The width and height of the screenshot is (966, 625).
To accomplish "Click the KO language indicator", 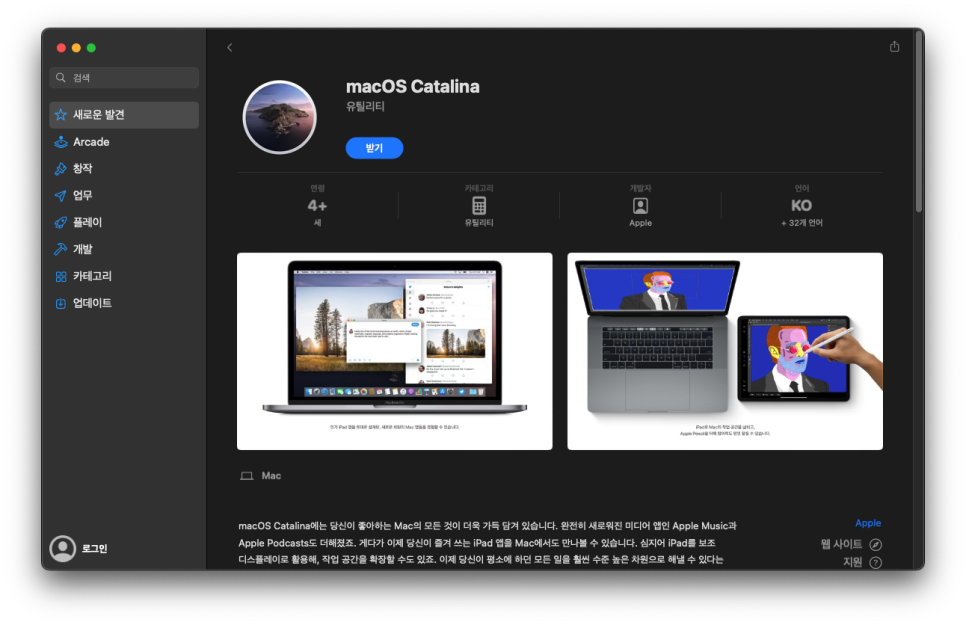I will click(x=802, y=206).
